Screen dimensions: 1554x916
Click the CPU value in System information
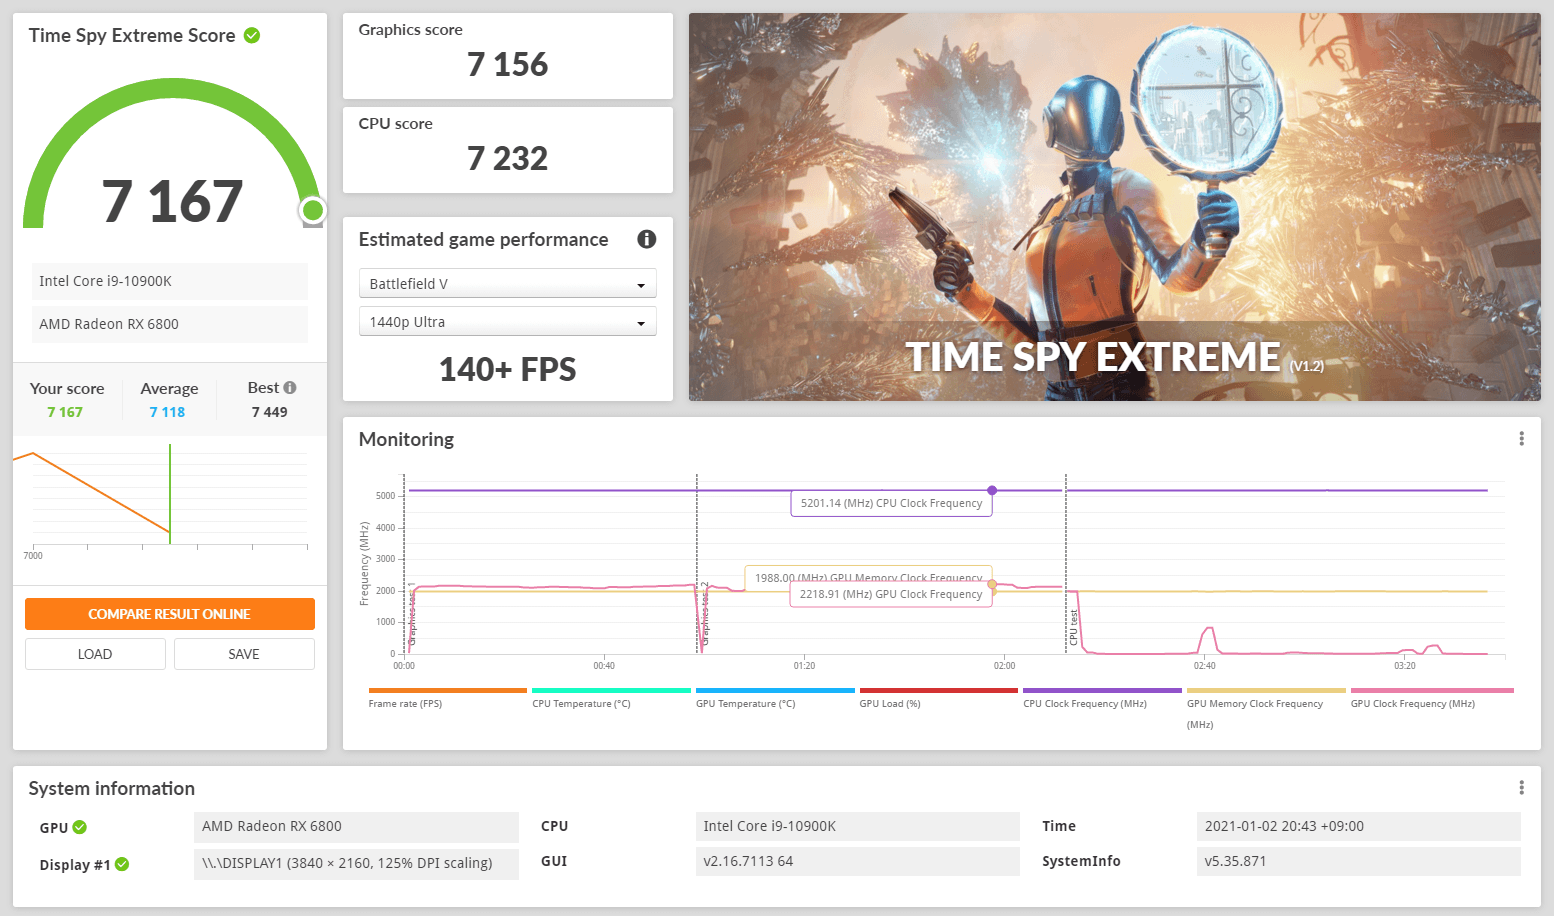pyautogui.click(x=858, y=827)
